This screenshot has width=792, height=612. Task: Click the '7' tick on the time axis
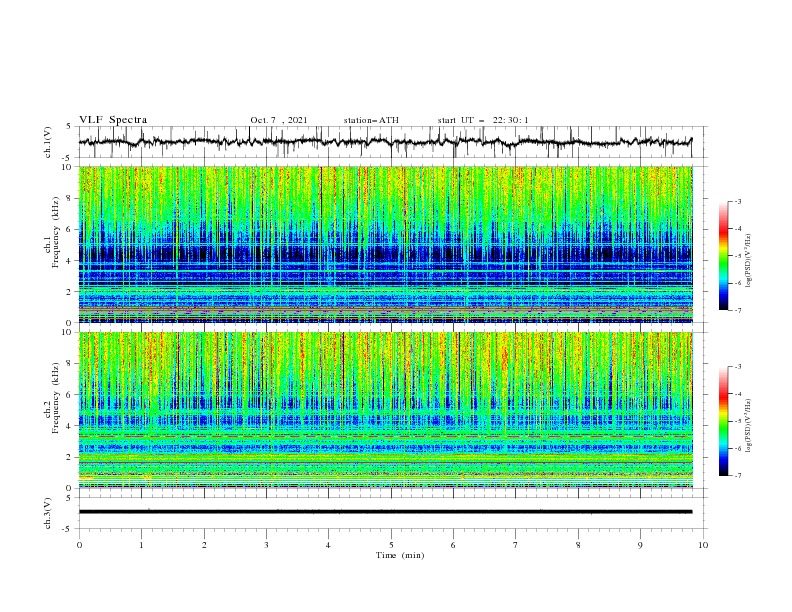coord(516,545)
